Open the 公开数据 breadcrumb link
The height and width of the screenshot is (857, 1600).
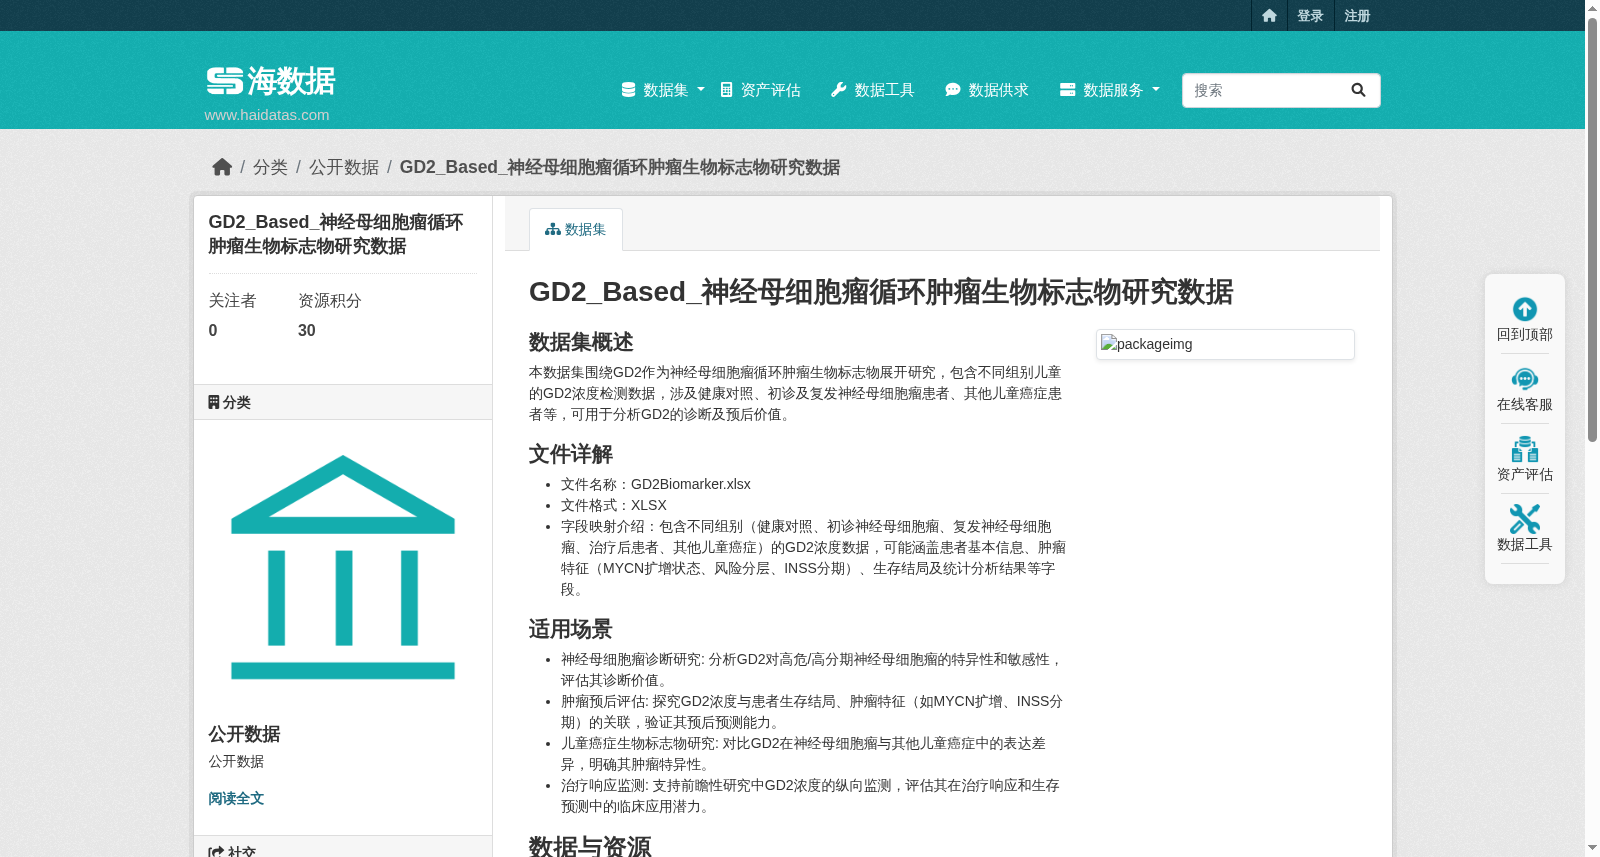344,167
